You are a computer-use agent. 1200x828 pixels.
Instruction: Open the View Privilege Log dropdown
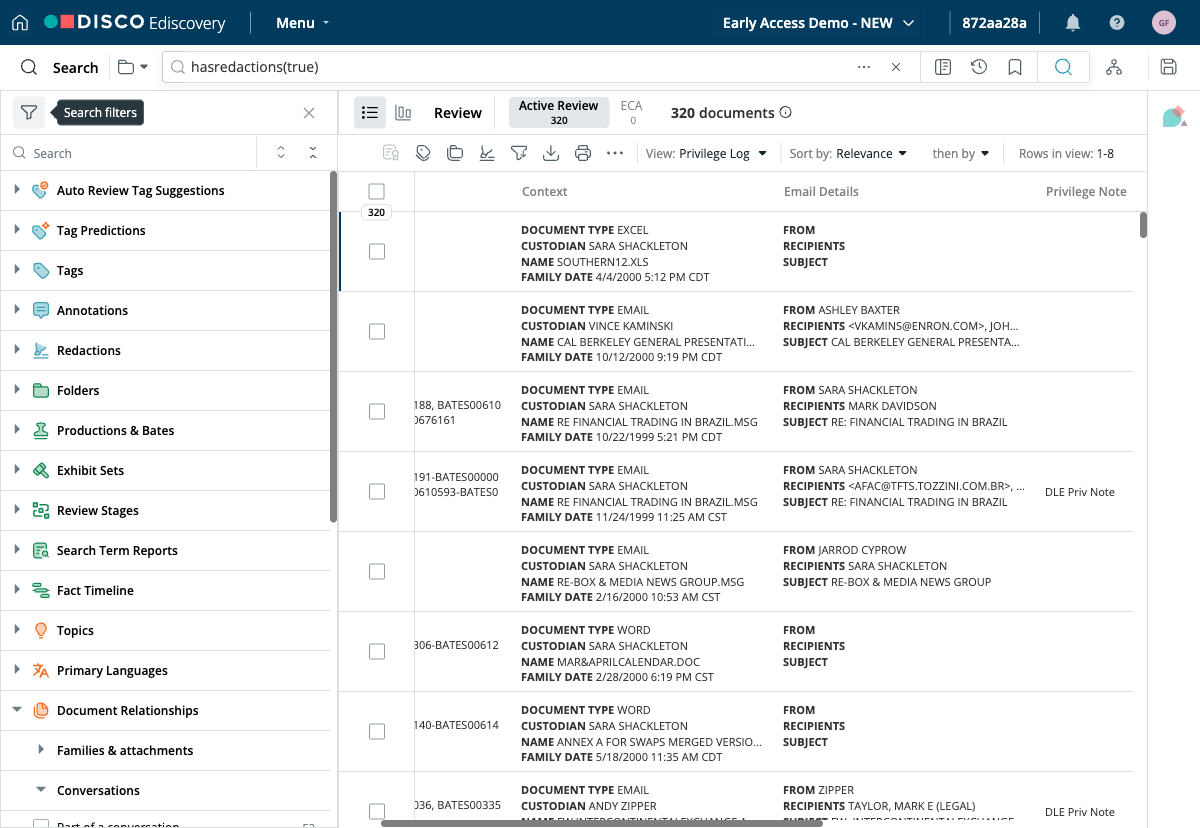(707, 153)
